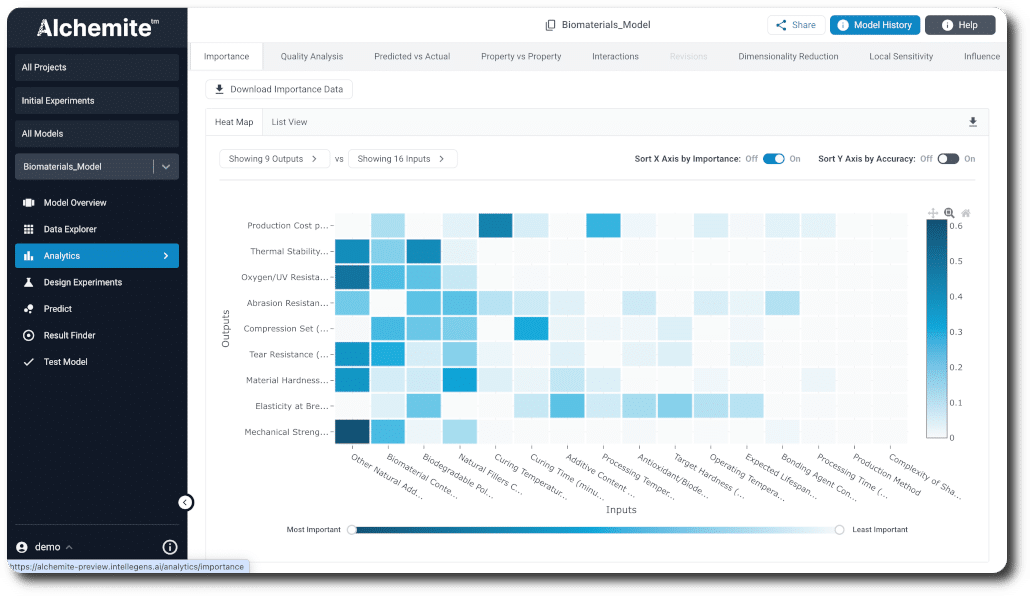Click the Share button
The height and width of the screenshot is (596, 1030).
click(x=795, y=25)
